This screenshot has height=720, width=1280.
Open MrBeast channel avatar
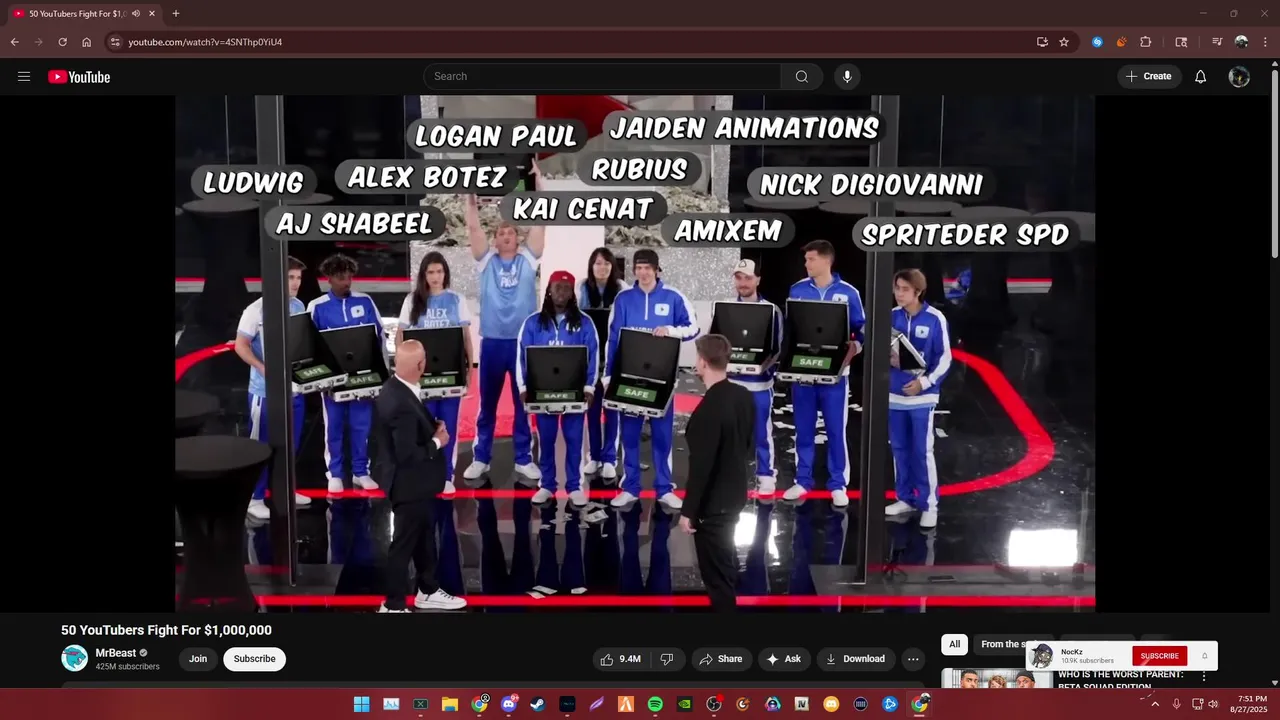tap(75, 658)
